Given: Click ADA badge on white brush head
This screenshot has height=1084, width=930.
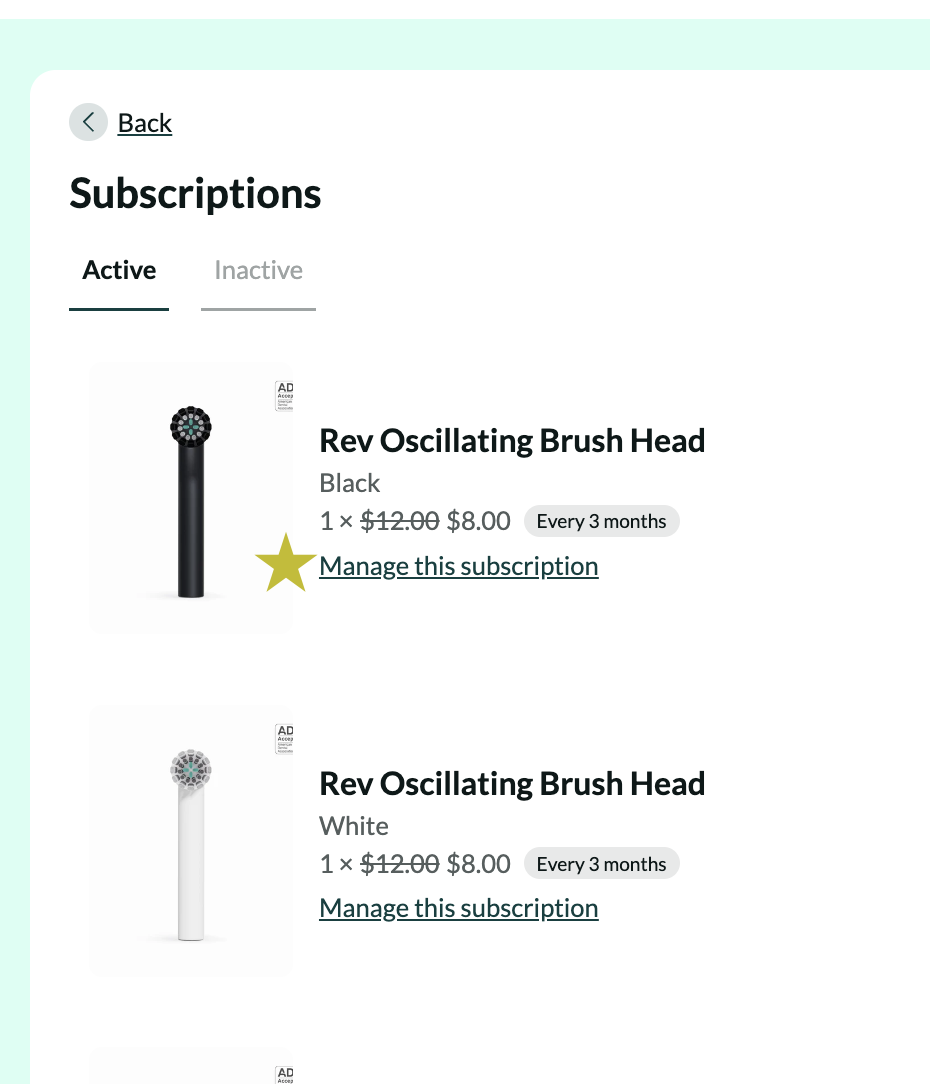Looking at the screenshot, I should [x=284, y=739].
